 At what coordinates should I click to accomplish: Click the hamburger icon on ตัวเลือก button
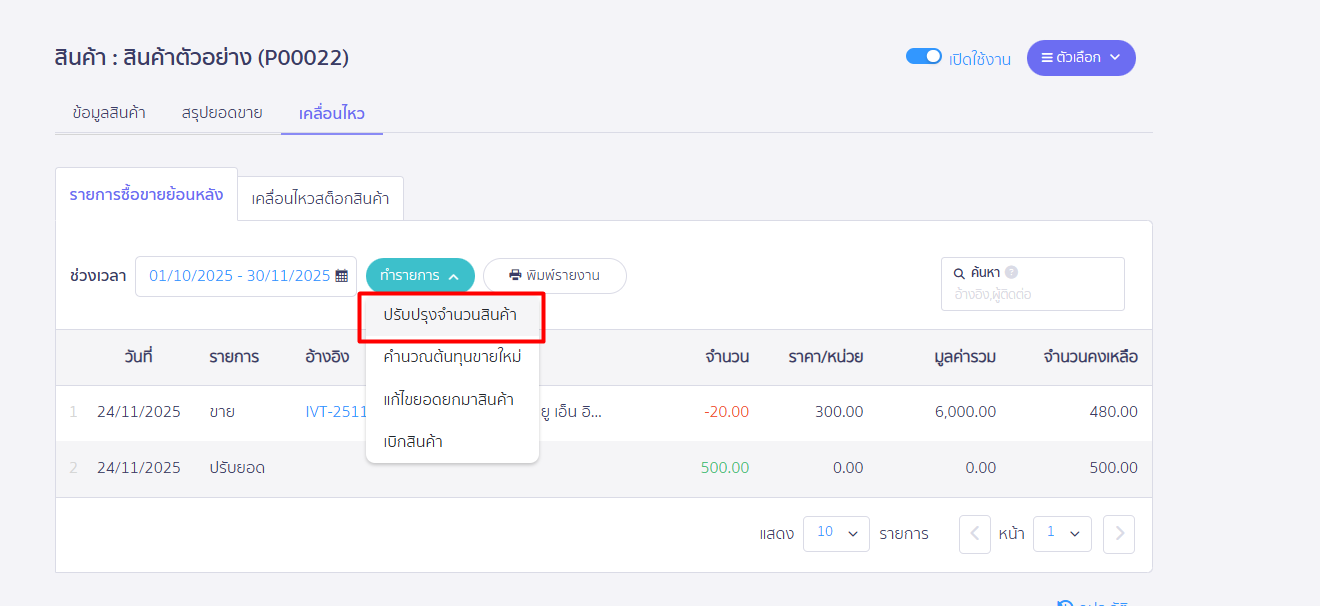[1047, 57]
